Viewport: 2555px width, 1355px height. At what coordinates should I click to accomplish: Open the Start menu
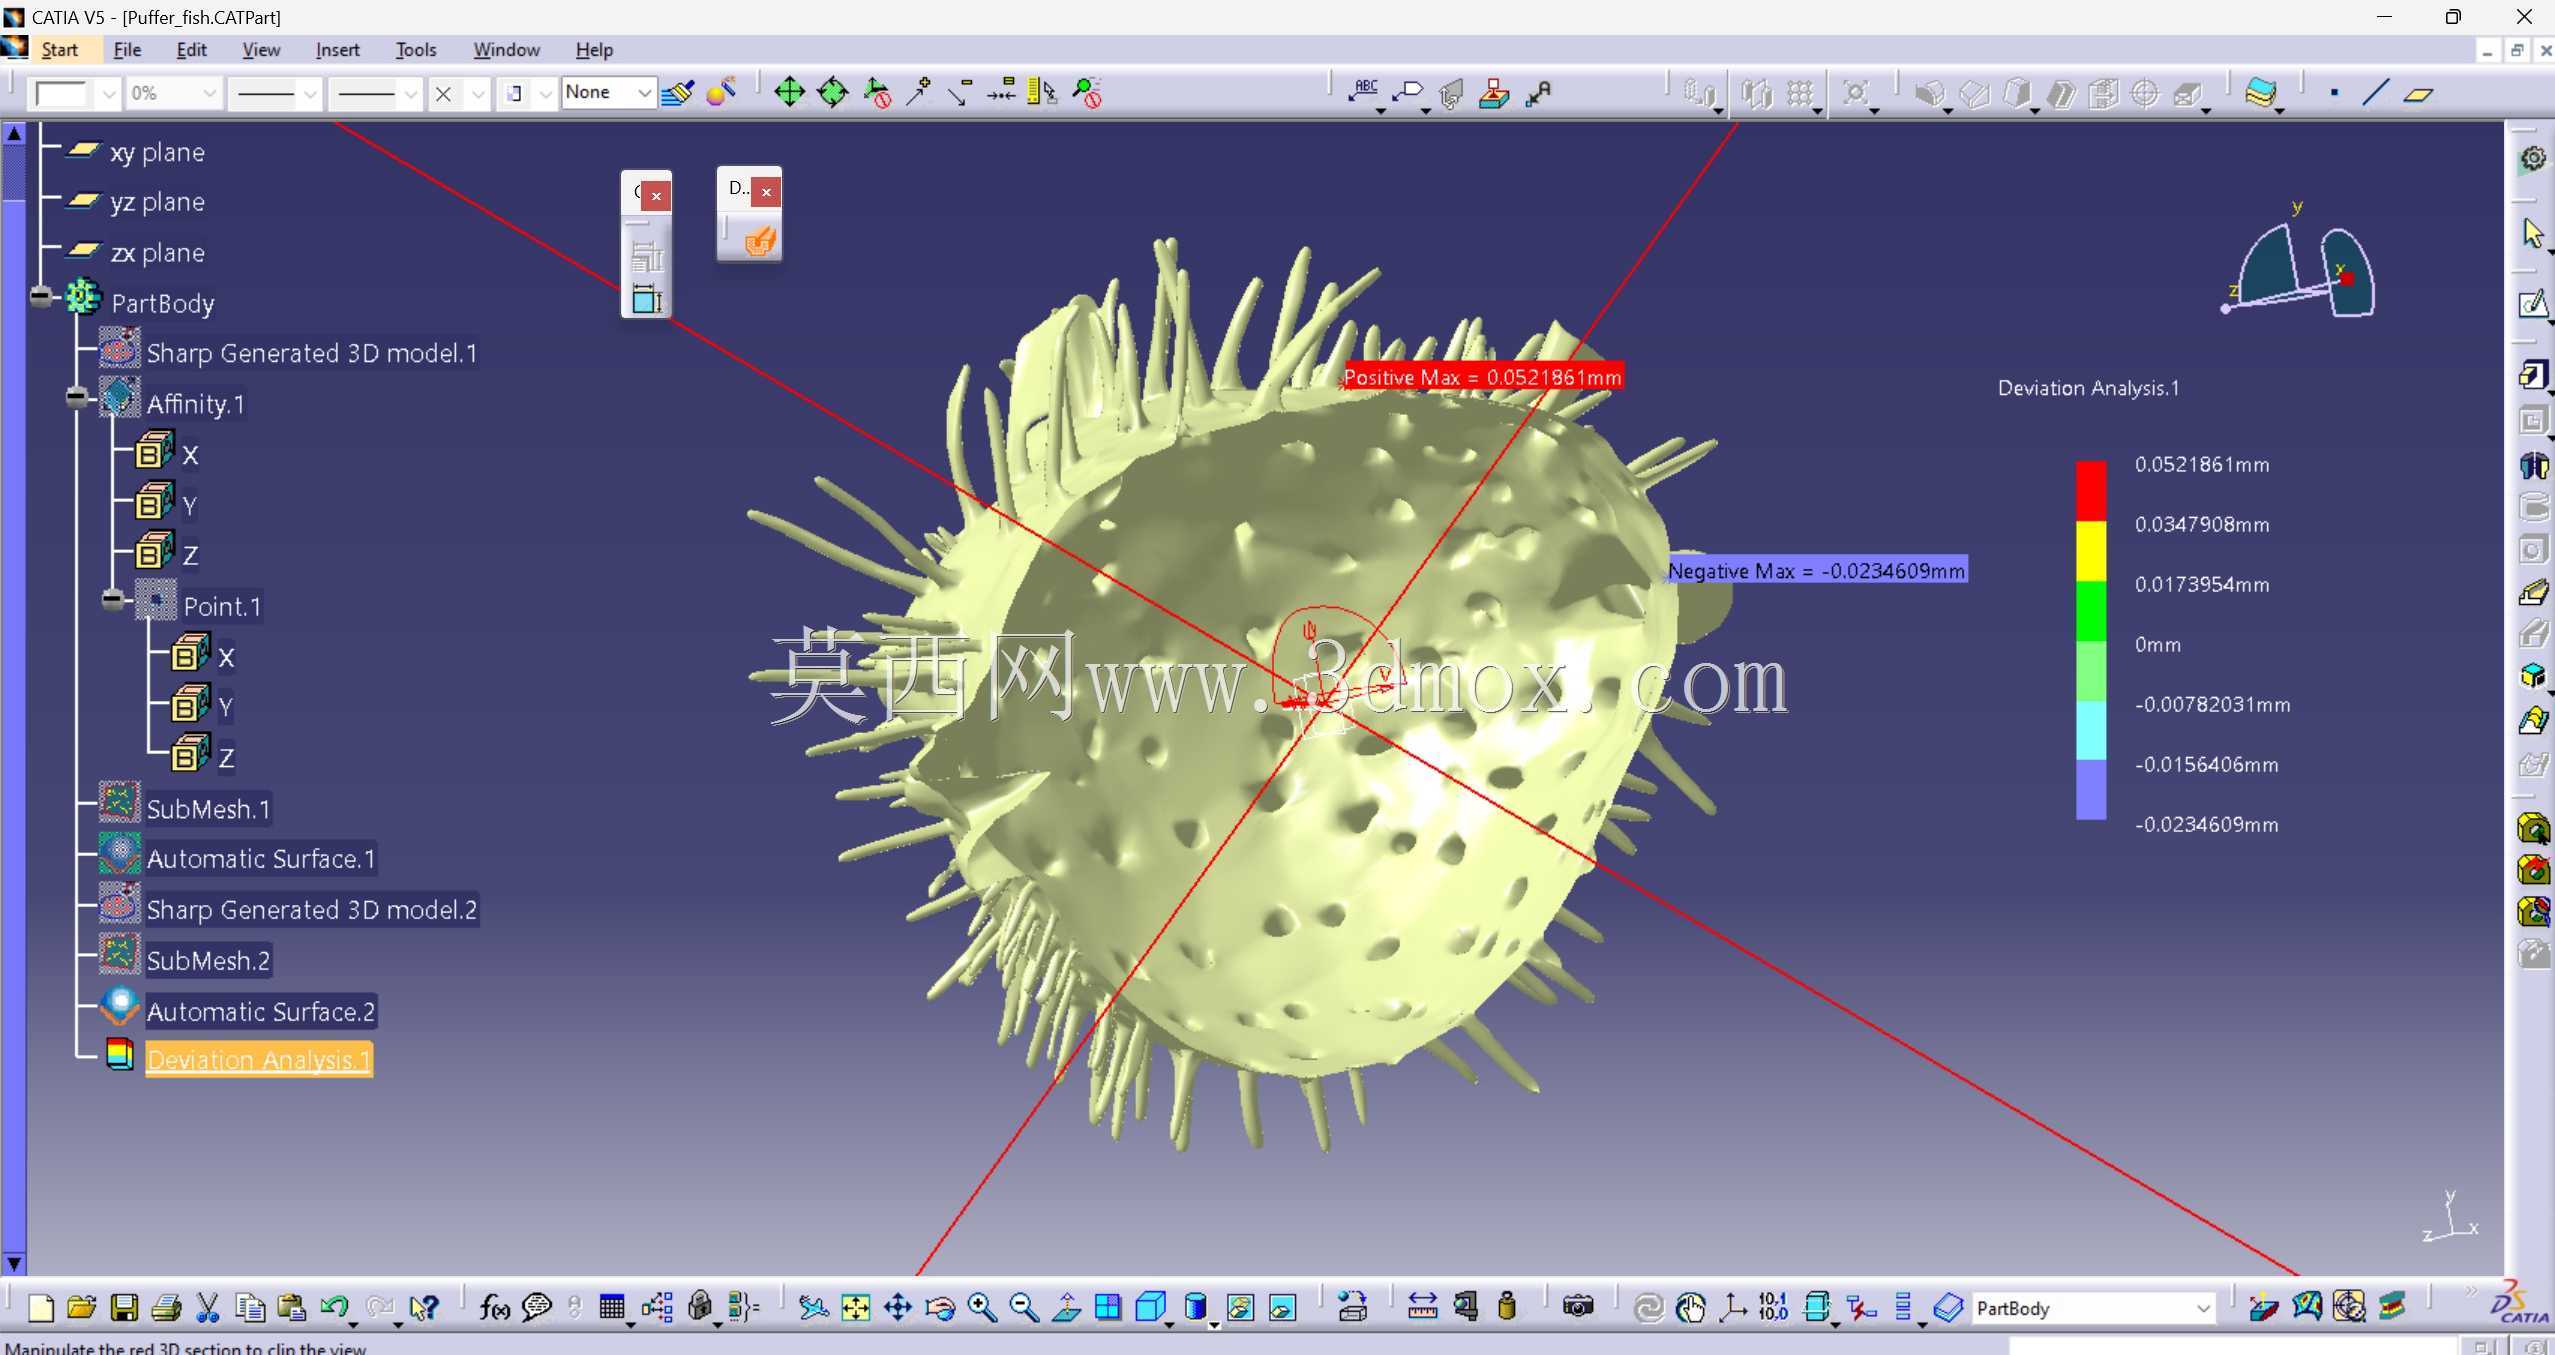tap(59, 50)
